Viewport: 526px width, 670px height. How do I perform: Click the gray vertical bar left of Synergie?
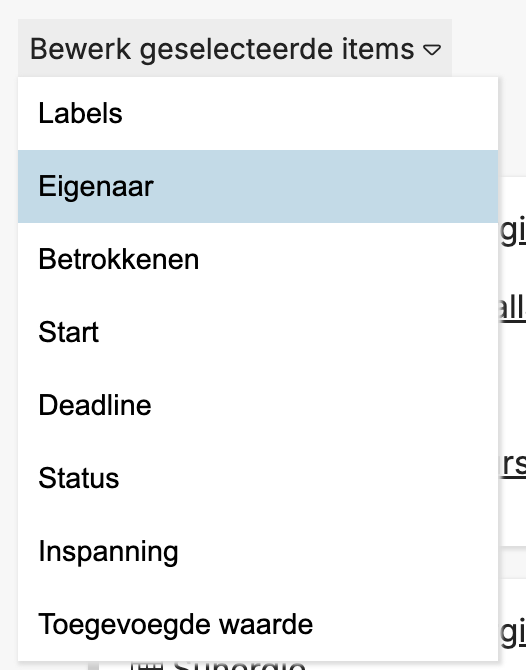click(93, 665)
